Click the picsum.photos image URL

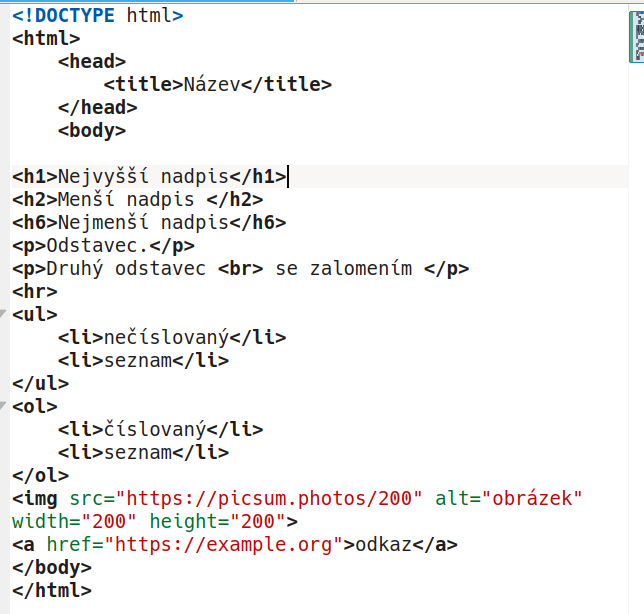tap(269, 498)
